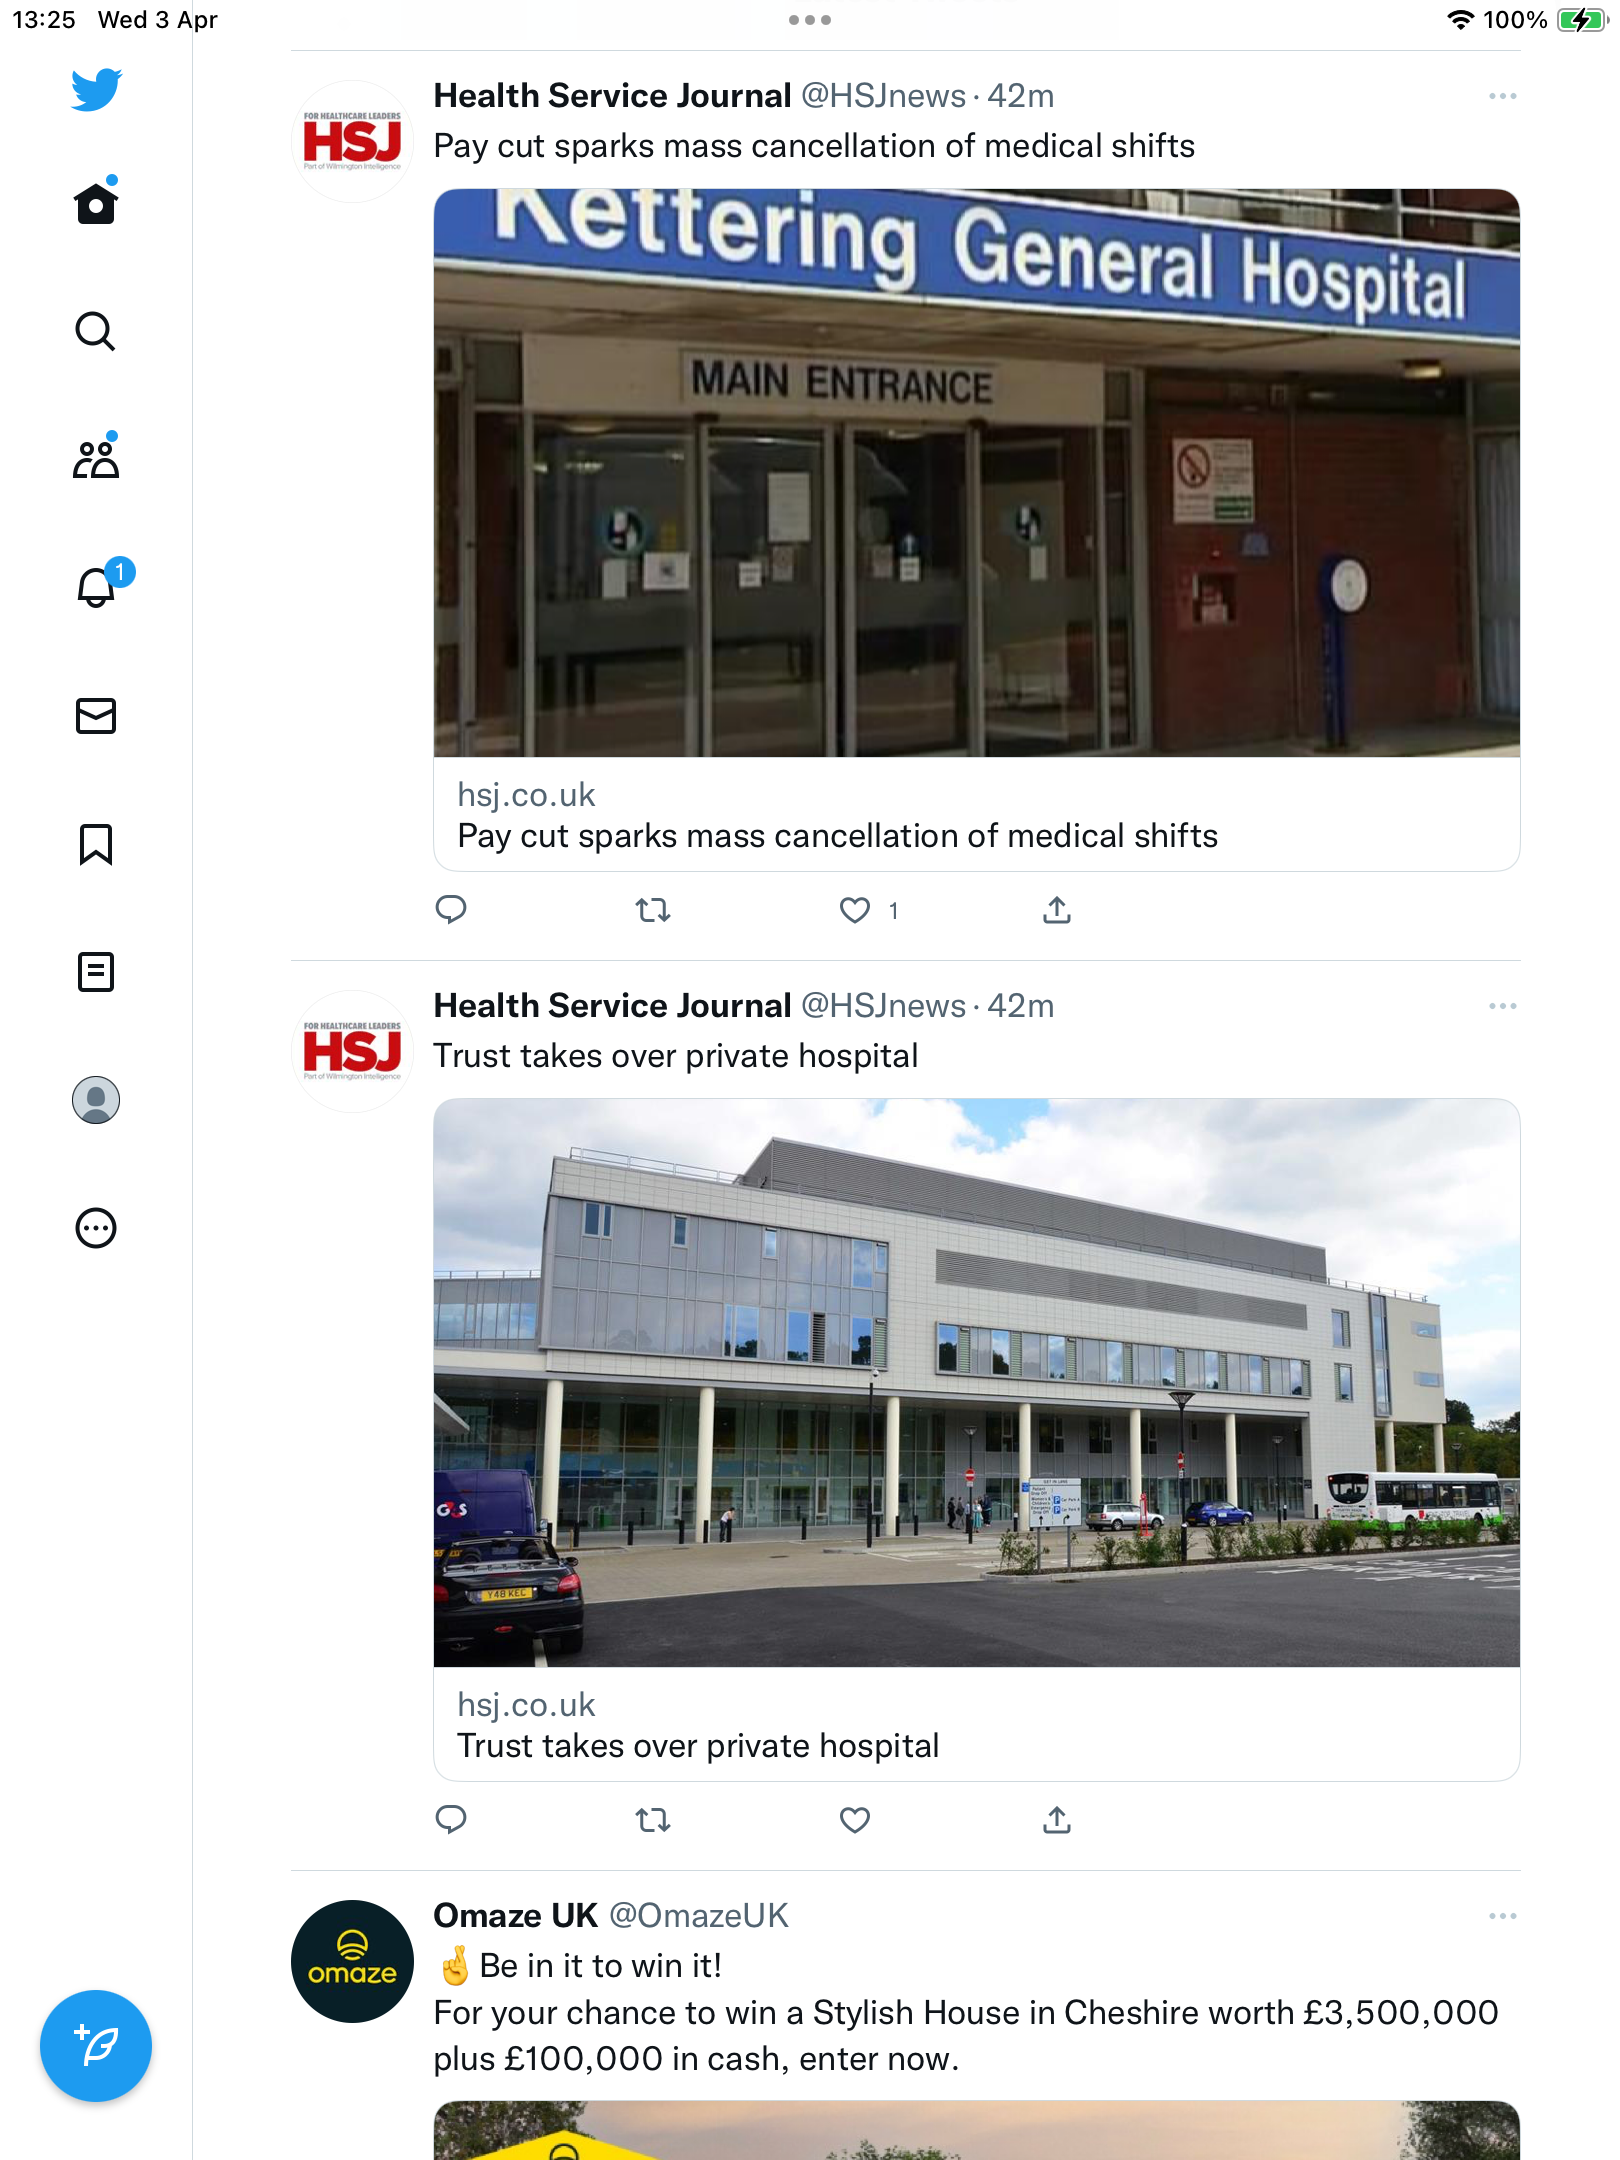Open Kettering General Hospital image

coord(976,473)
